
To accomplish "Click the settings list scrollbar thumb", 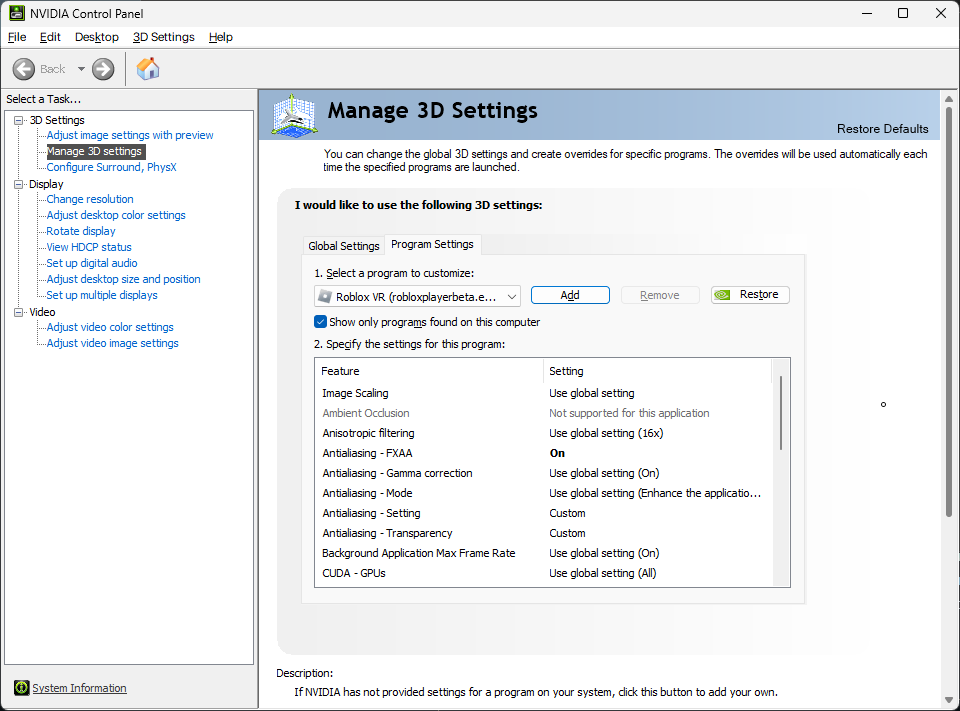I will (x=781, y=413).
